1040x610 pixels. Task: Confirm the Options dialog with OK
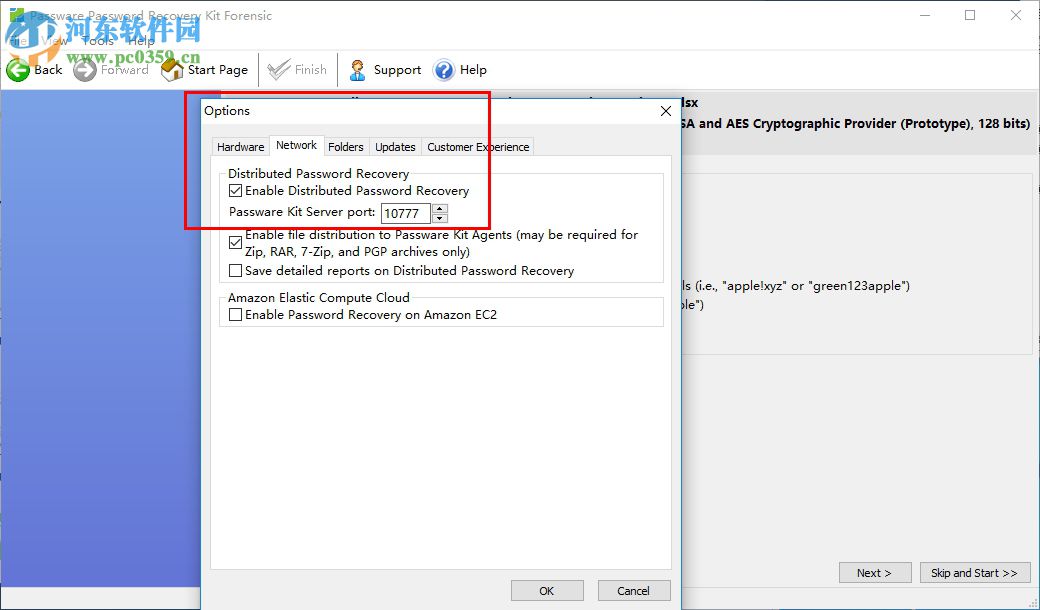coord(547,591)
